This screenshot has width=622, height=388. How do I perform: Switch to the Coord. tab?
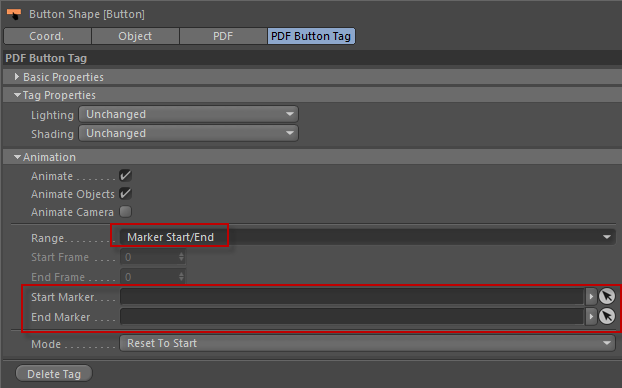[47, 36]
